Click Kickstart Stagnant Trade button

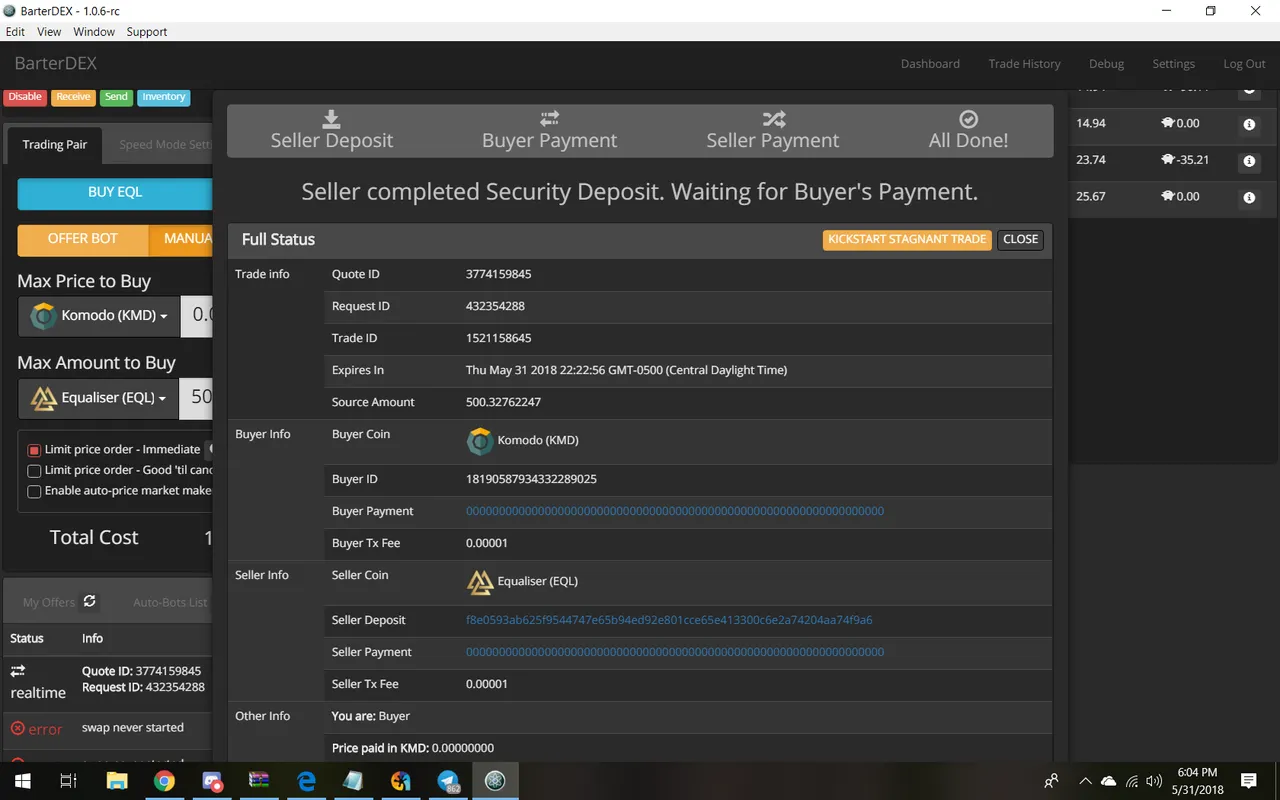pos(907,240)
